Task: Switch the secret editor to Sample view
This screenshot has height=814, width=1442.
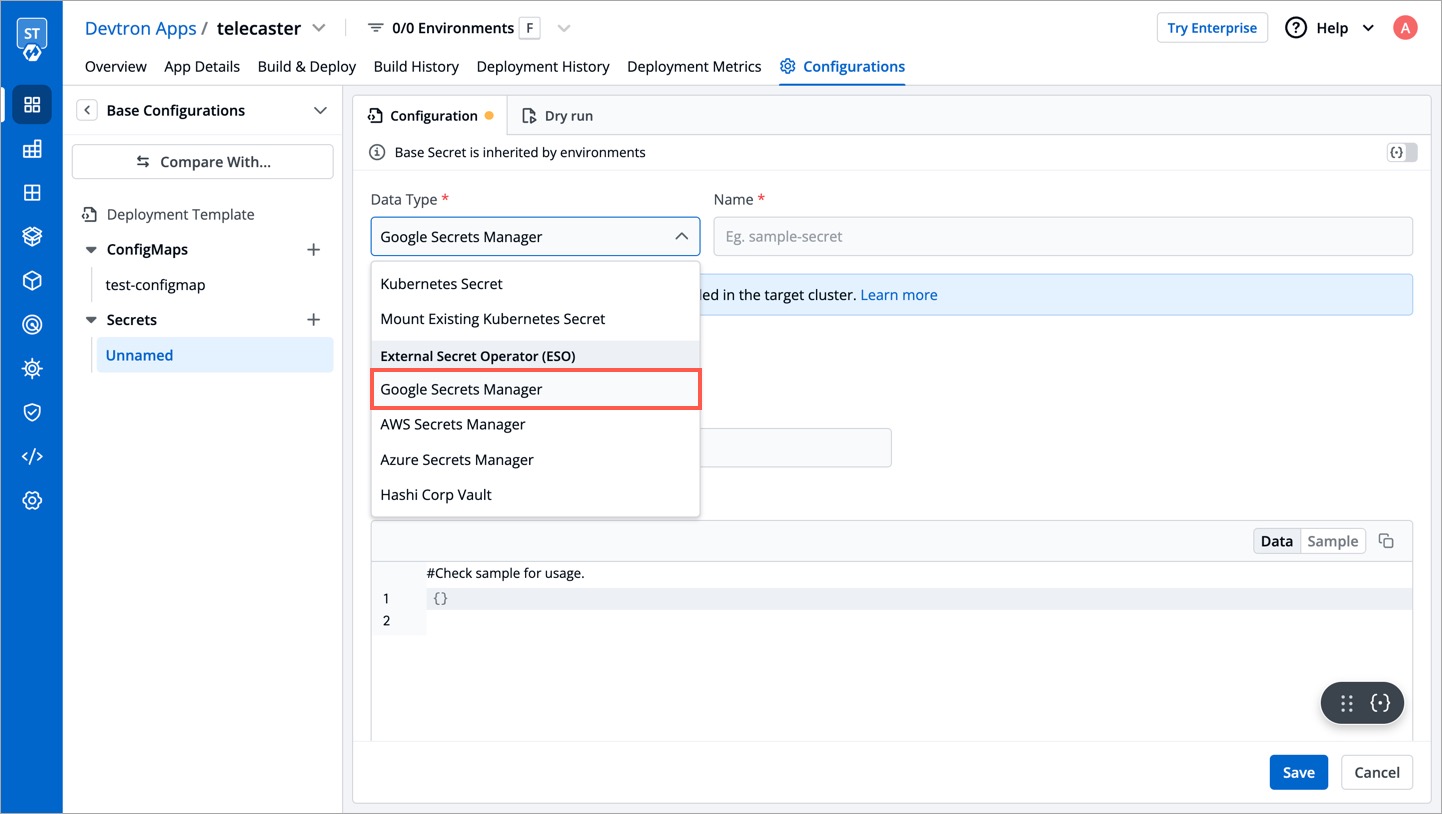Action: [x=1333, y=540]
